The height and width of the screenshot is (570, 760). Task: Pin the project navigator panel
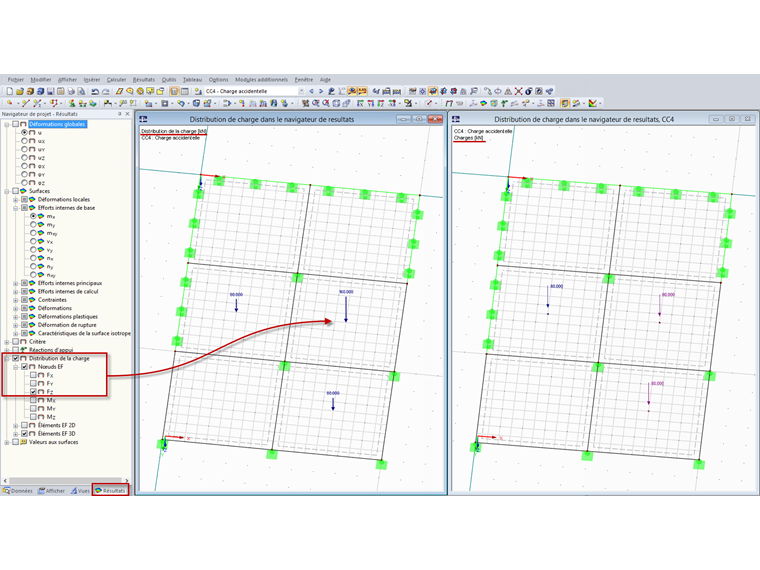pos(120,114)
